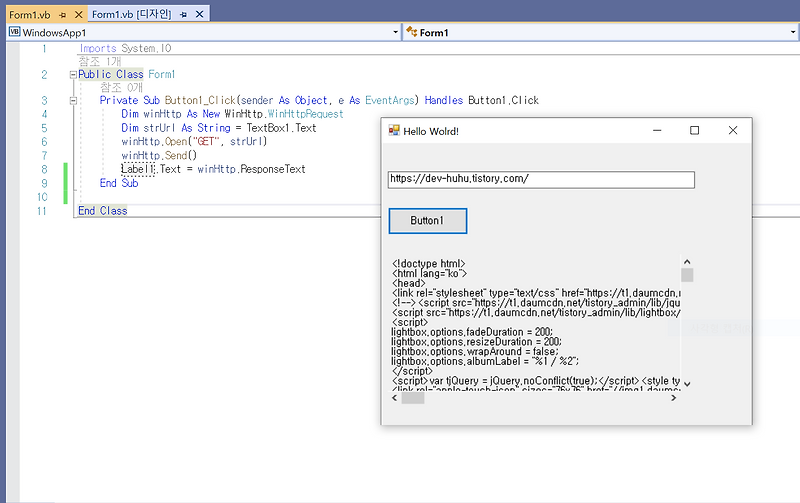800x503 pixels.
Task: Click the URL text box in Hello Wolrd!
Action: click(x=541, y=180)
